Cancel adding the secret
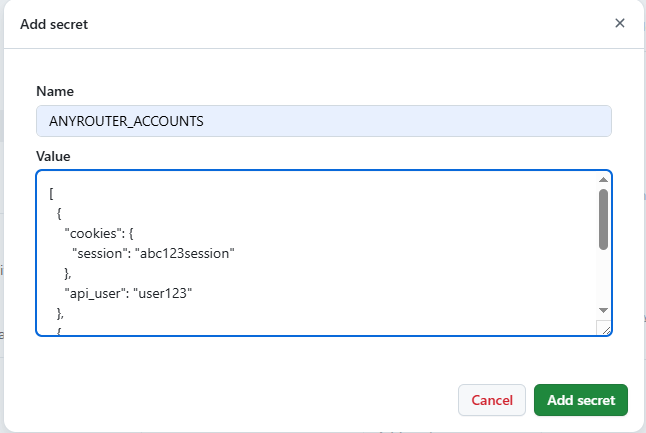The width and height of the screenshot is (646, 433). 492,400
